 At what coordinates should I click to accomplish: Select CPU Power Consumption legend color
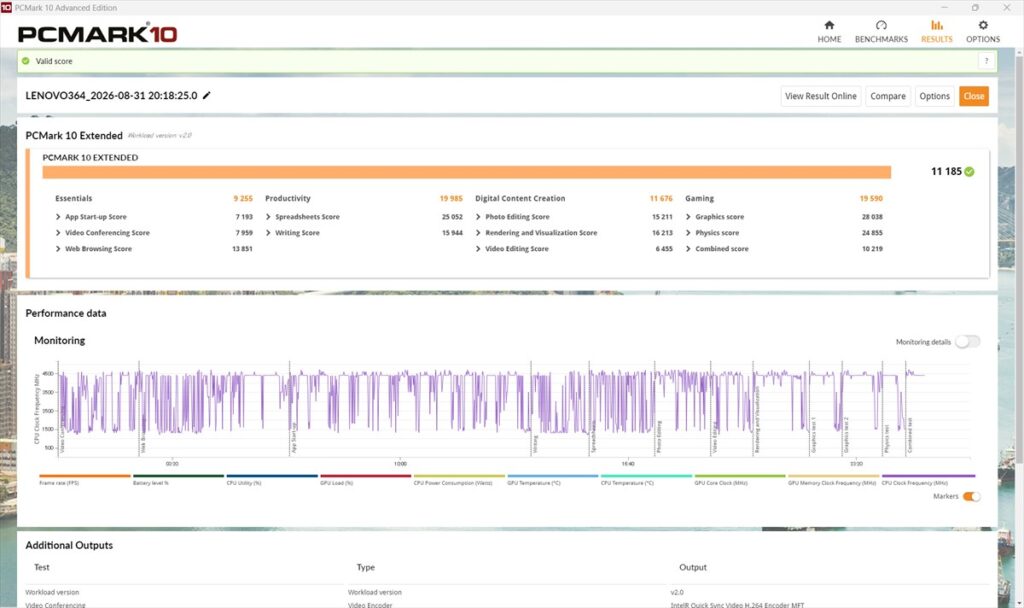pos(459,476)
